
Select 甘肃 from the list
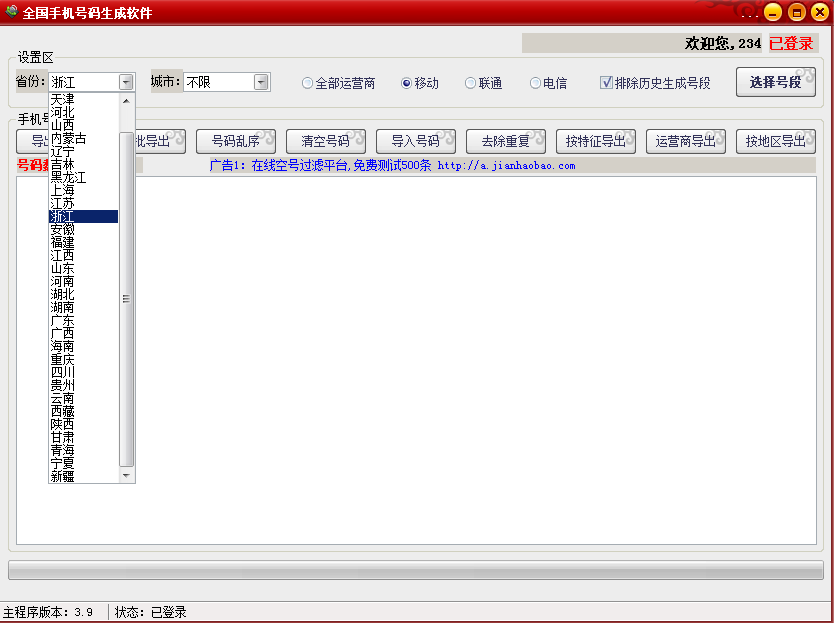[x=84, y=437]
